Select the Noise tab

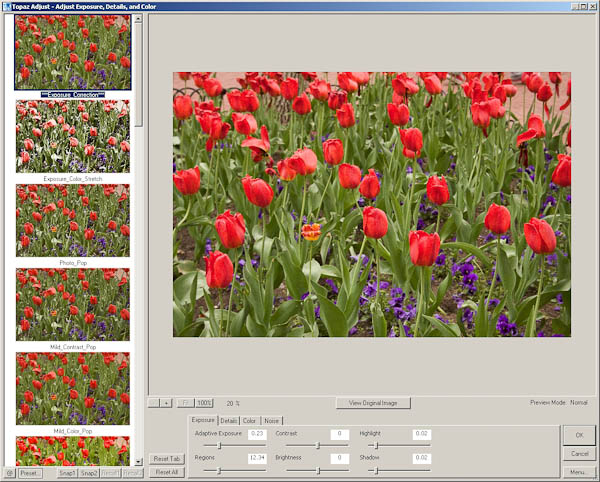pyautogui.click(x=271, y=421)
